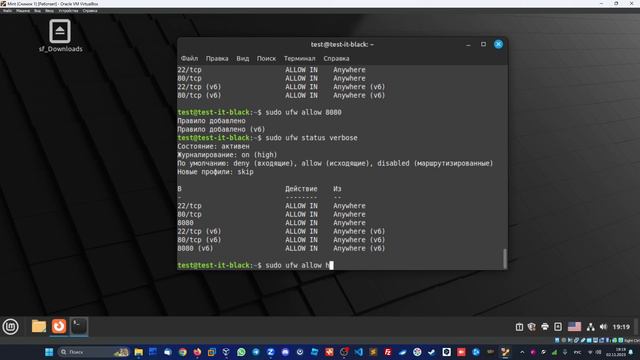Open the Справка menu in terminal
The width and height of the screenshot is (640, 360).
coord(336,58)
